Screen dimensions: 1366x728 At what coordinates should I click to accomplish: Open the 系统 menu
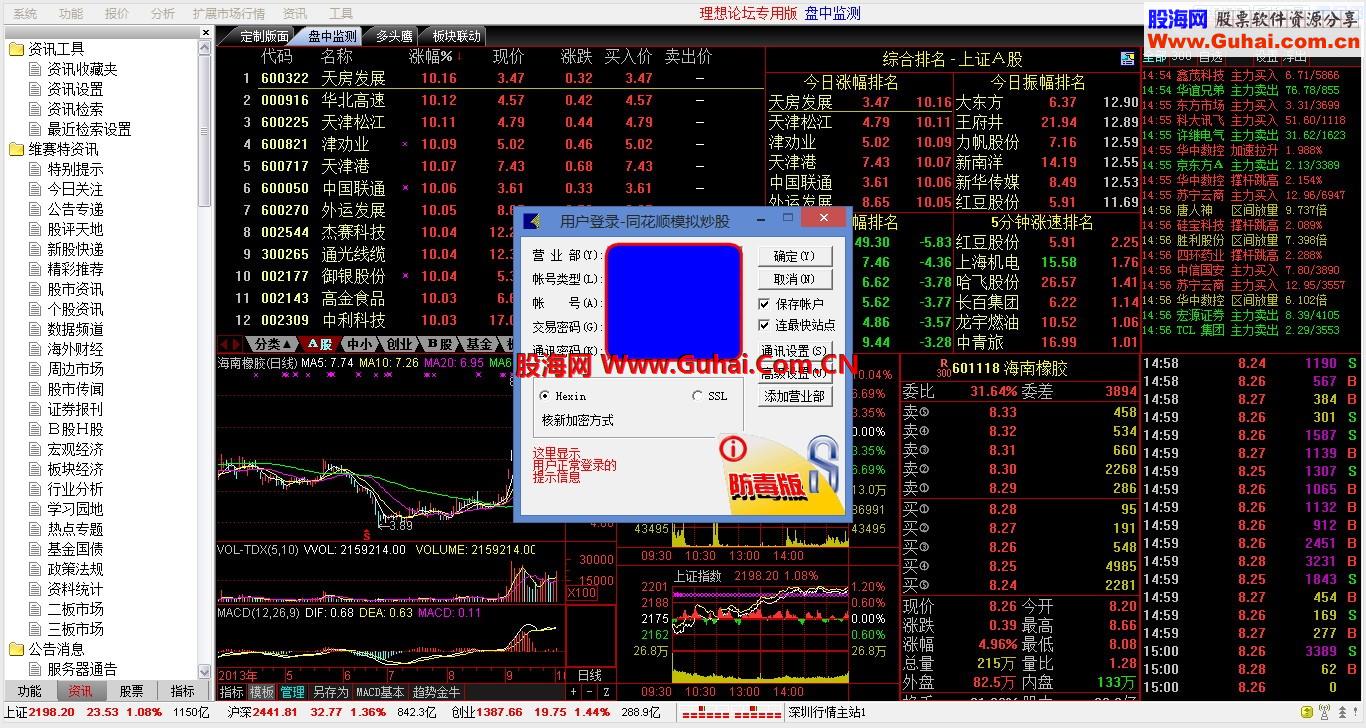tap(25, 14)
